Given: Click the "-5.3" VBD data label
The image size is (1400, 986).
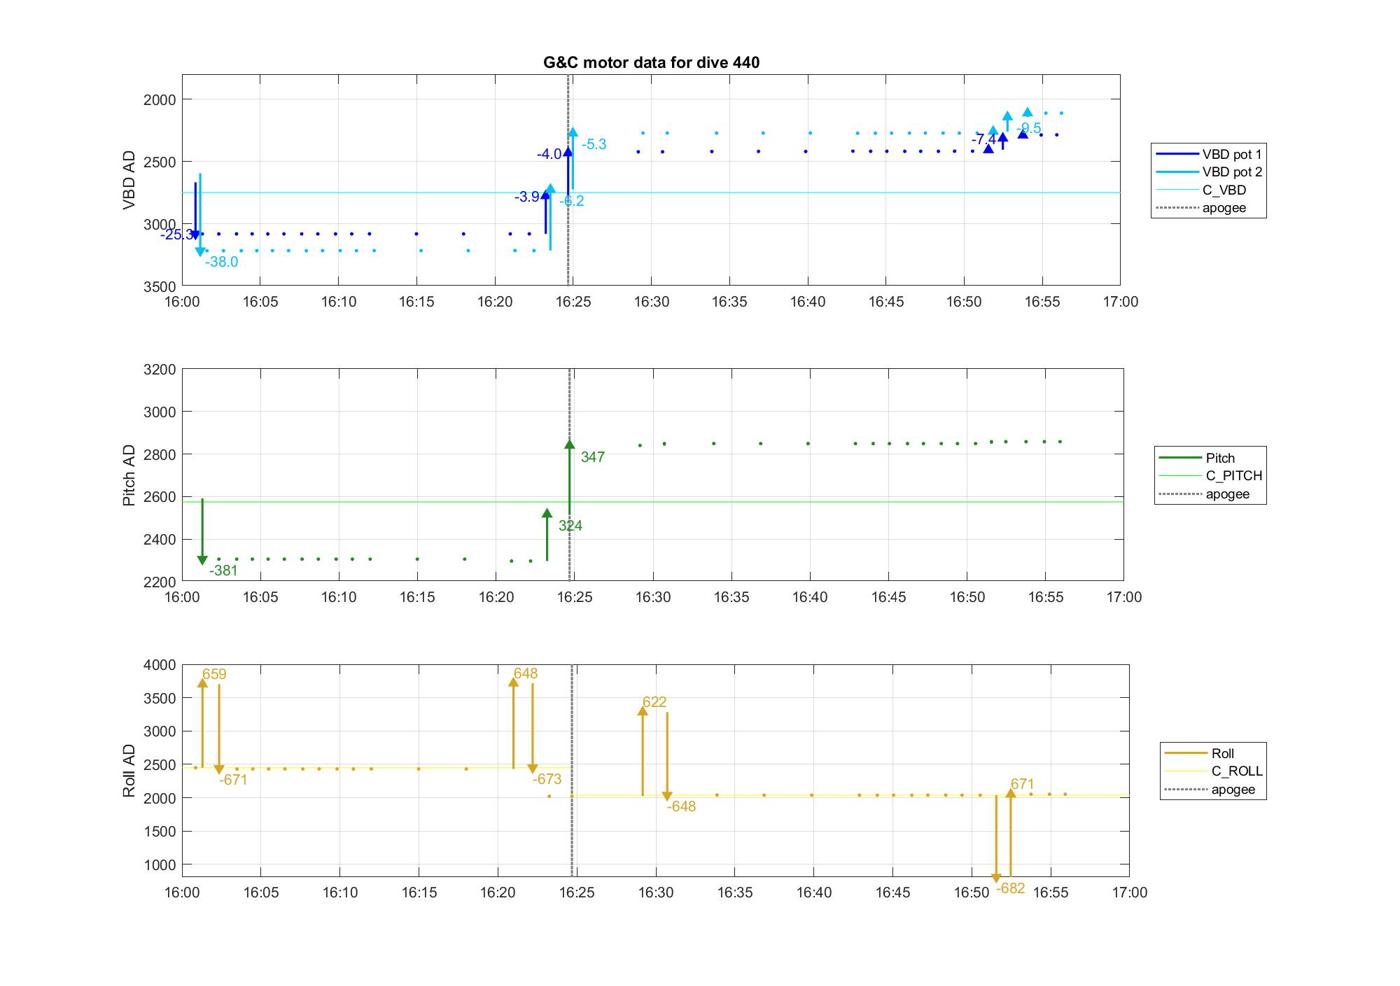Looking at the screenshot, I should pos(594,144).
